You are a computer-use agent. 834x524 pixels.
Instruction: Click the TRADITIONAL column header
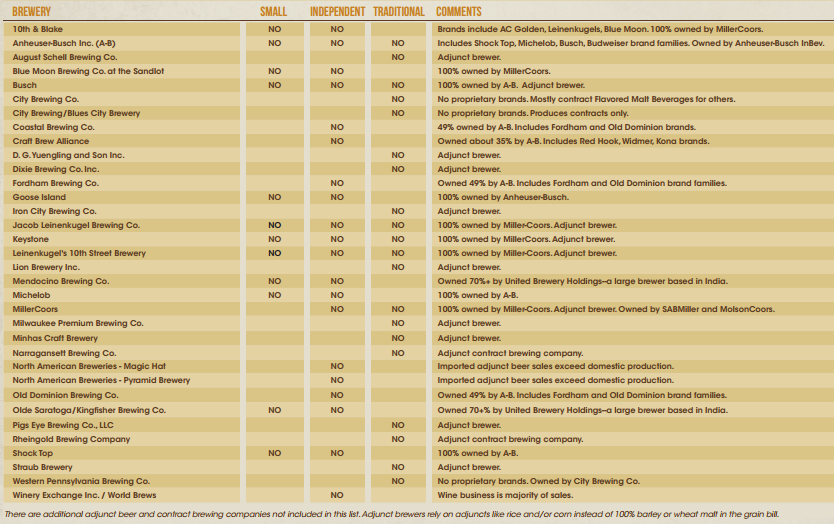(x=398, y=12)
